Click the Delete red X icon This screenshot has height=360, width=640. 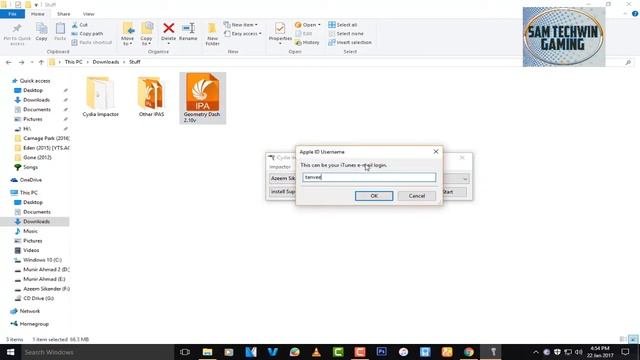(169, 28)
